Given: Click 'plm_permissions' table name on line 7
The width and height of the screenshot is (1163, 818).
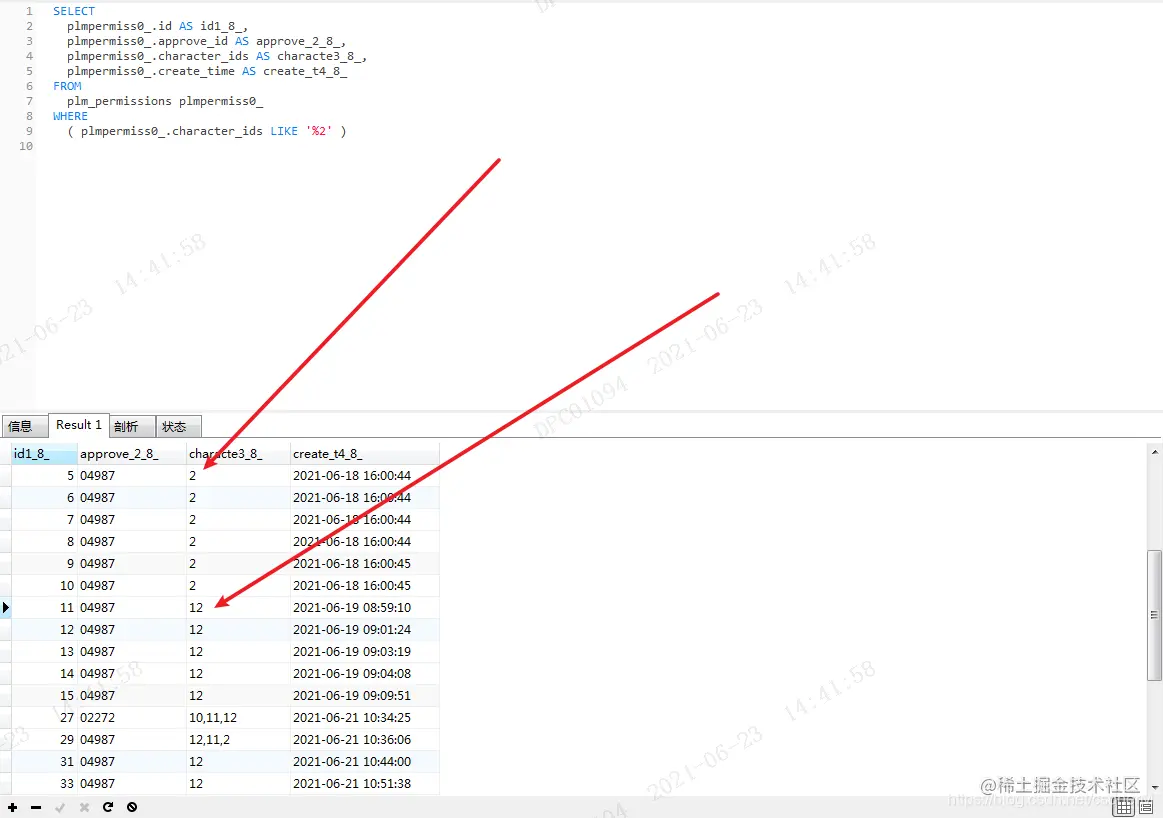Looking at the screenshot, I should pyautogui.click(x=119, y=101).
